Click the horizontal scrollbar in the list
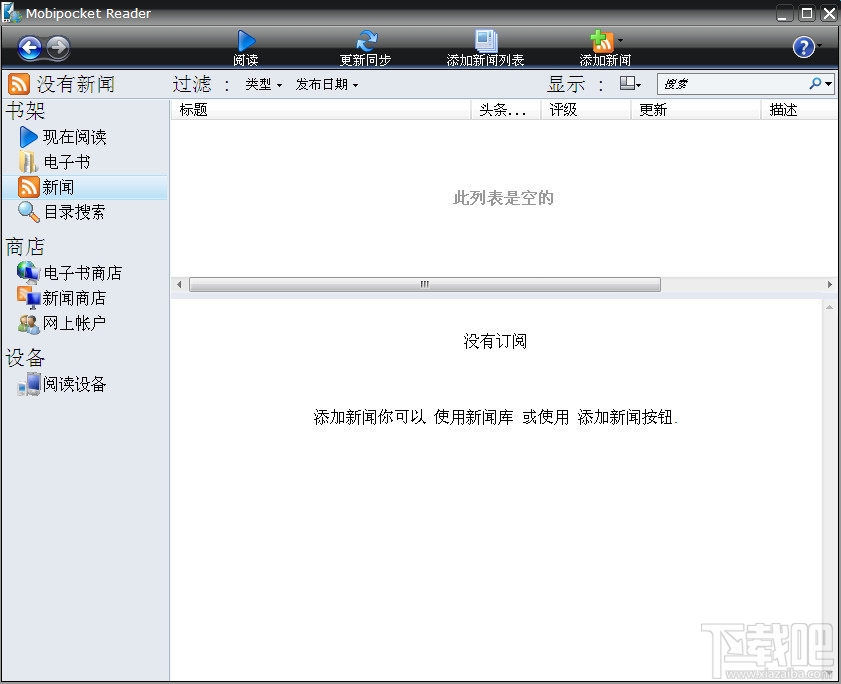This screenshot has height=684, width=841. 424,284
